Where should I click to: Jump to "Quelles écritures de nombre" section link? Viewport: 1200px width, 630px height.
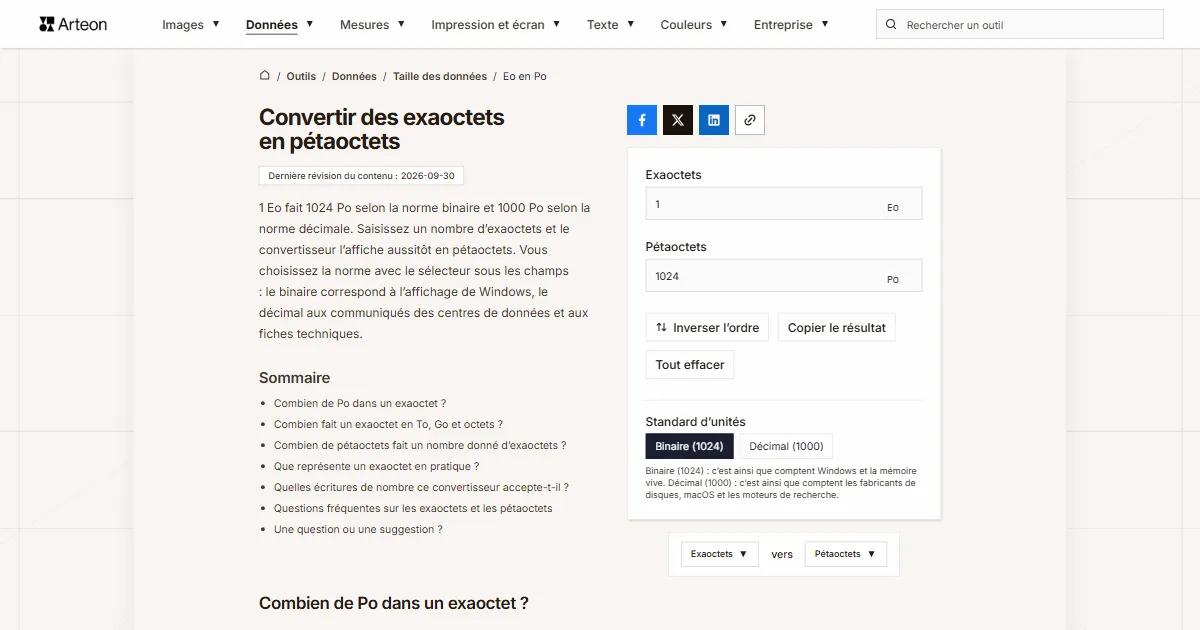point(421,487)
